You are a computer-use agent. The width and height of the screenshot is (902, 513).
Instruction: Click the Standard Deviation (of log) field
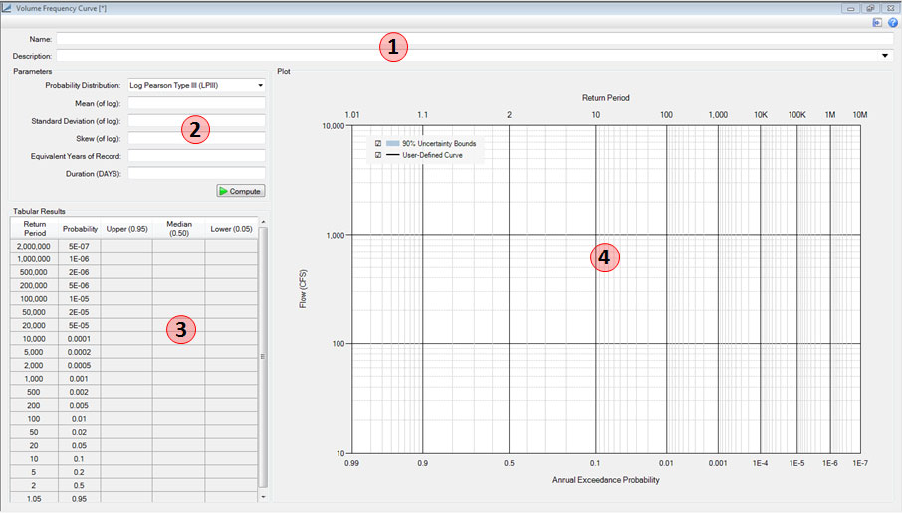[196, 121]
